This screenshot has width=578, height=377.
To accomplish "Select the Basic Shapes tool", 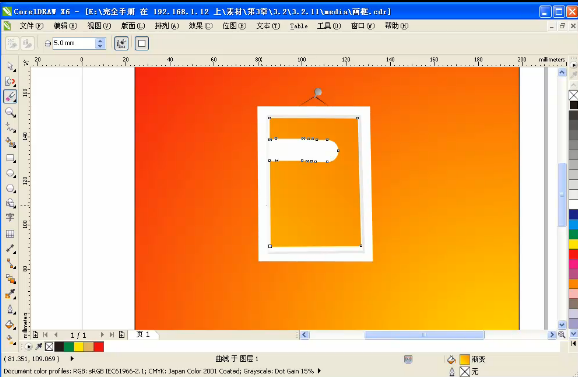I will (10, 203).
